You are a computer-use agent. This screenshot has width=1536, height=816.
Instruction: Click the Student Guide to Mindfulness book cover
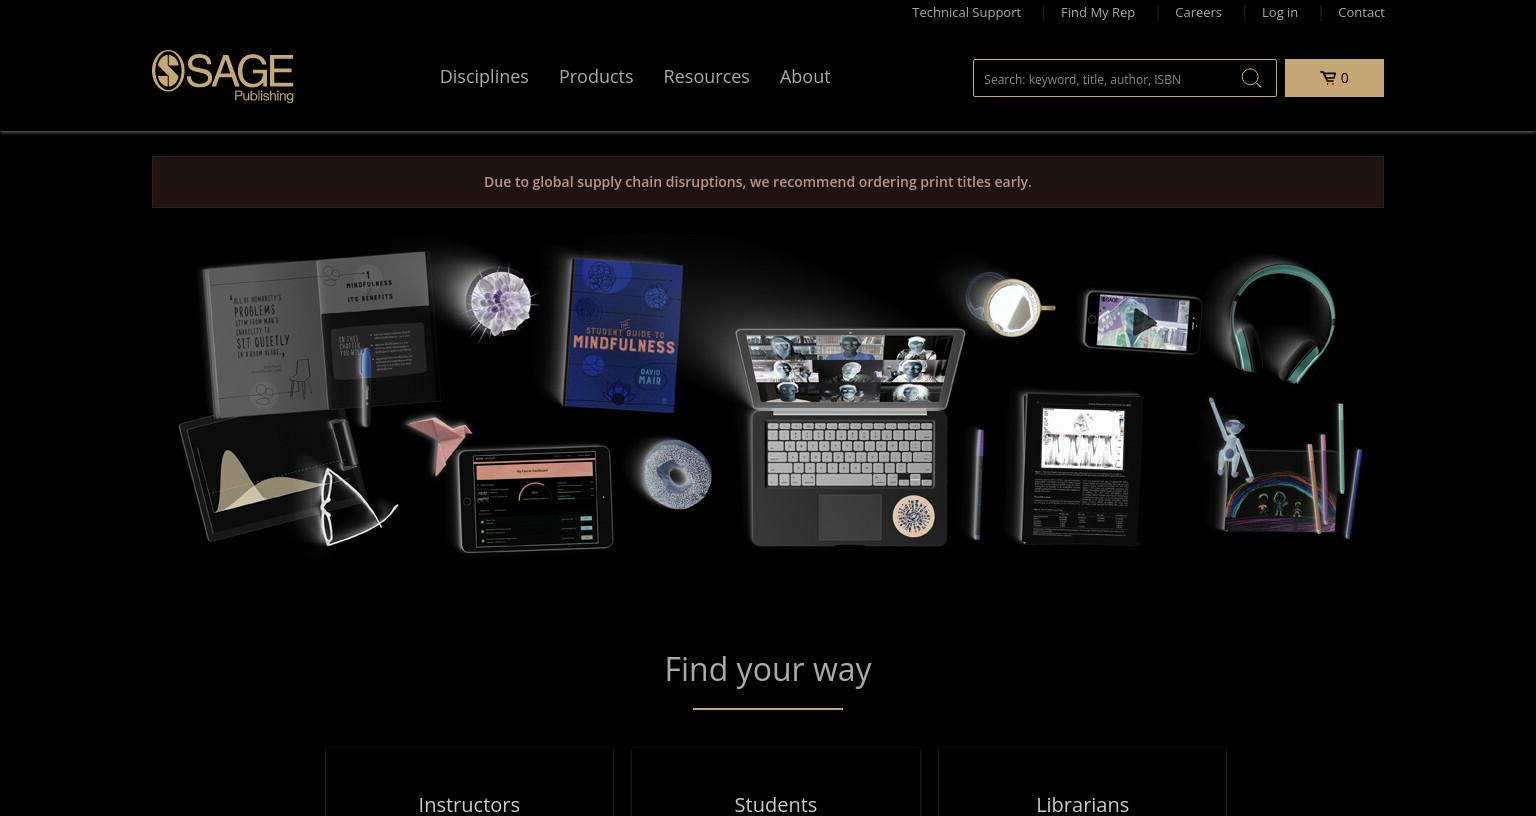click(x=623, y=335)
